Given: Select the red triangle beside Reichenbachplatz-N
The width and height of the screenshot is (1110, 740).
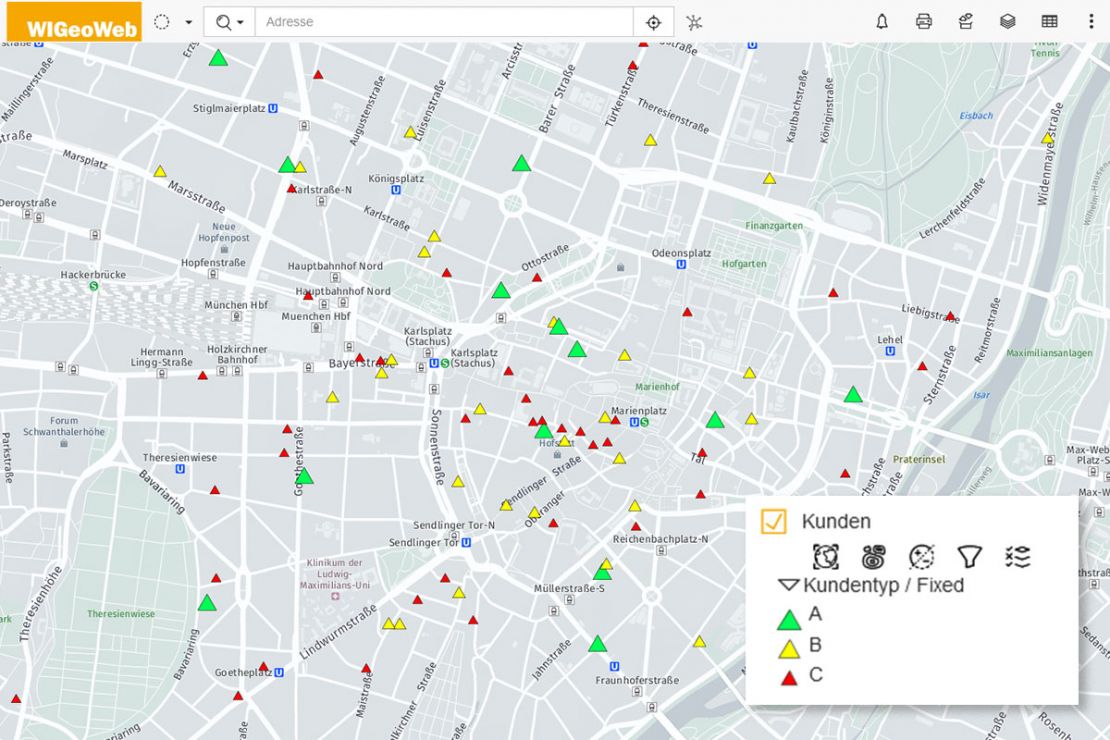Looking at the screenshot, I should (636, 526).
